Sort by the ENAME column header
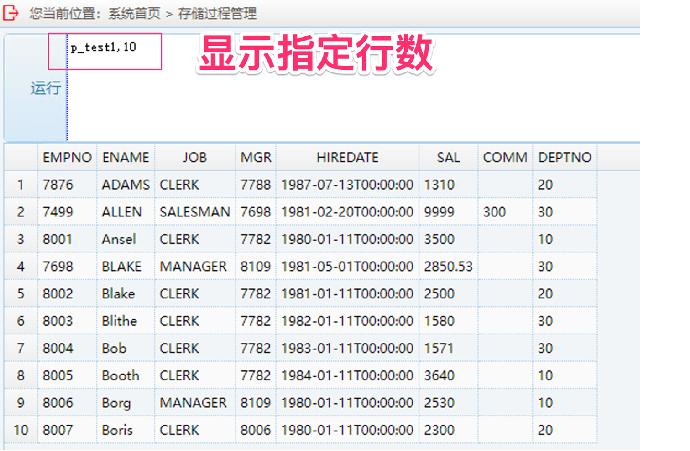The width and height of the screenshot is (690, 451). point(125,158)
